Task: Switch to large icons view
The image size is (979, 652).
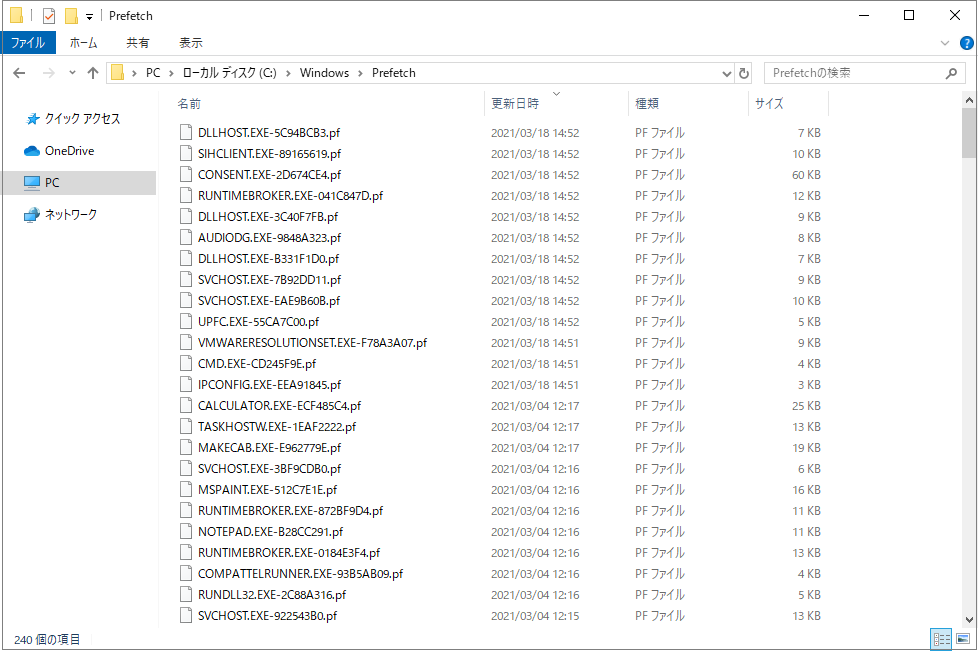Action: pyautogui.click(x=963, y=639)
